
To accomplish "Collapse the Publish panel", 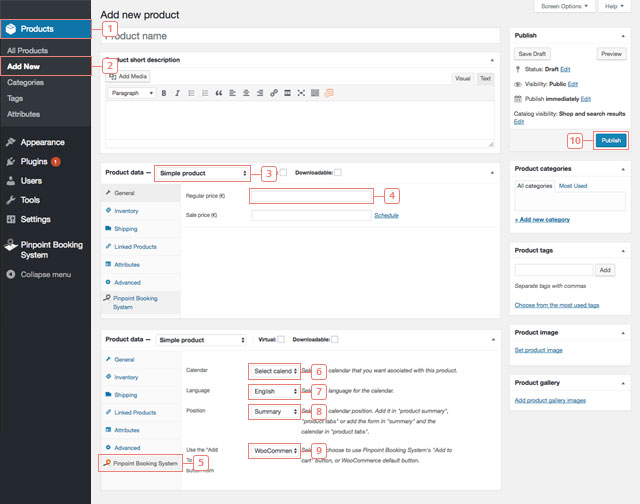I will (623, 36).
